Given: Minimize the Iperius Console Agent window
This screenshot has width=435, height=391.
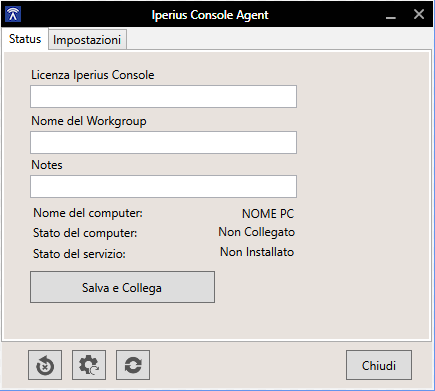Looking at the screenshot, I should coord(391,15).
